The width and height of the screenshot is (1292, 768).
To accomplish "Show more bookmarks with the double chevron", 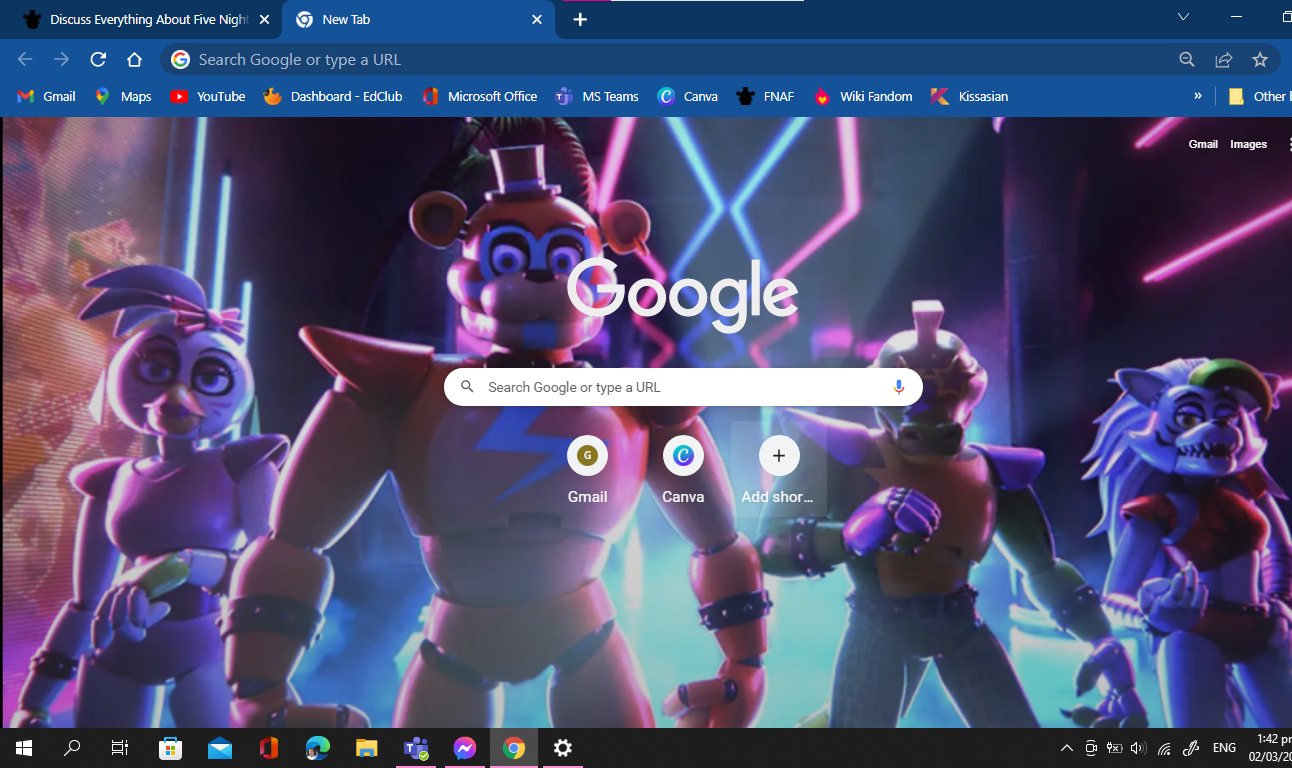I will point(1198,97).
